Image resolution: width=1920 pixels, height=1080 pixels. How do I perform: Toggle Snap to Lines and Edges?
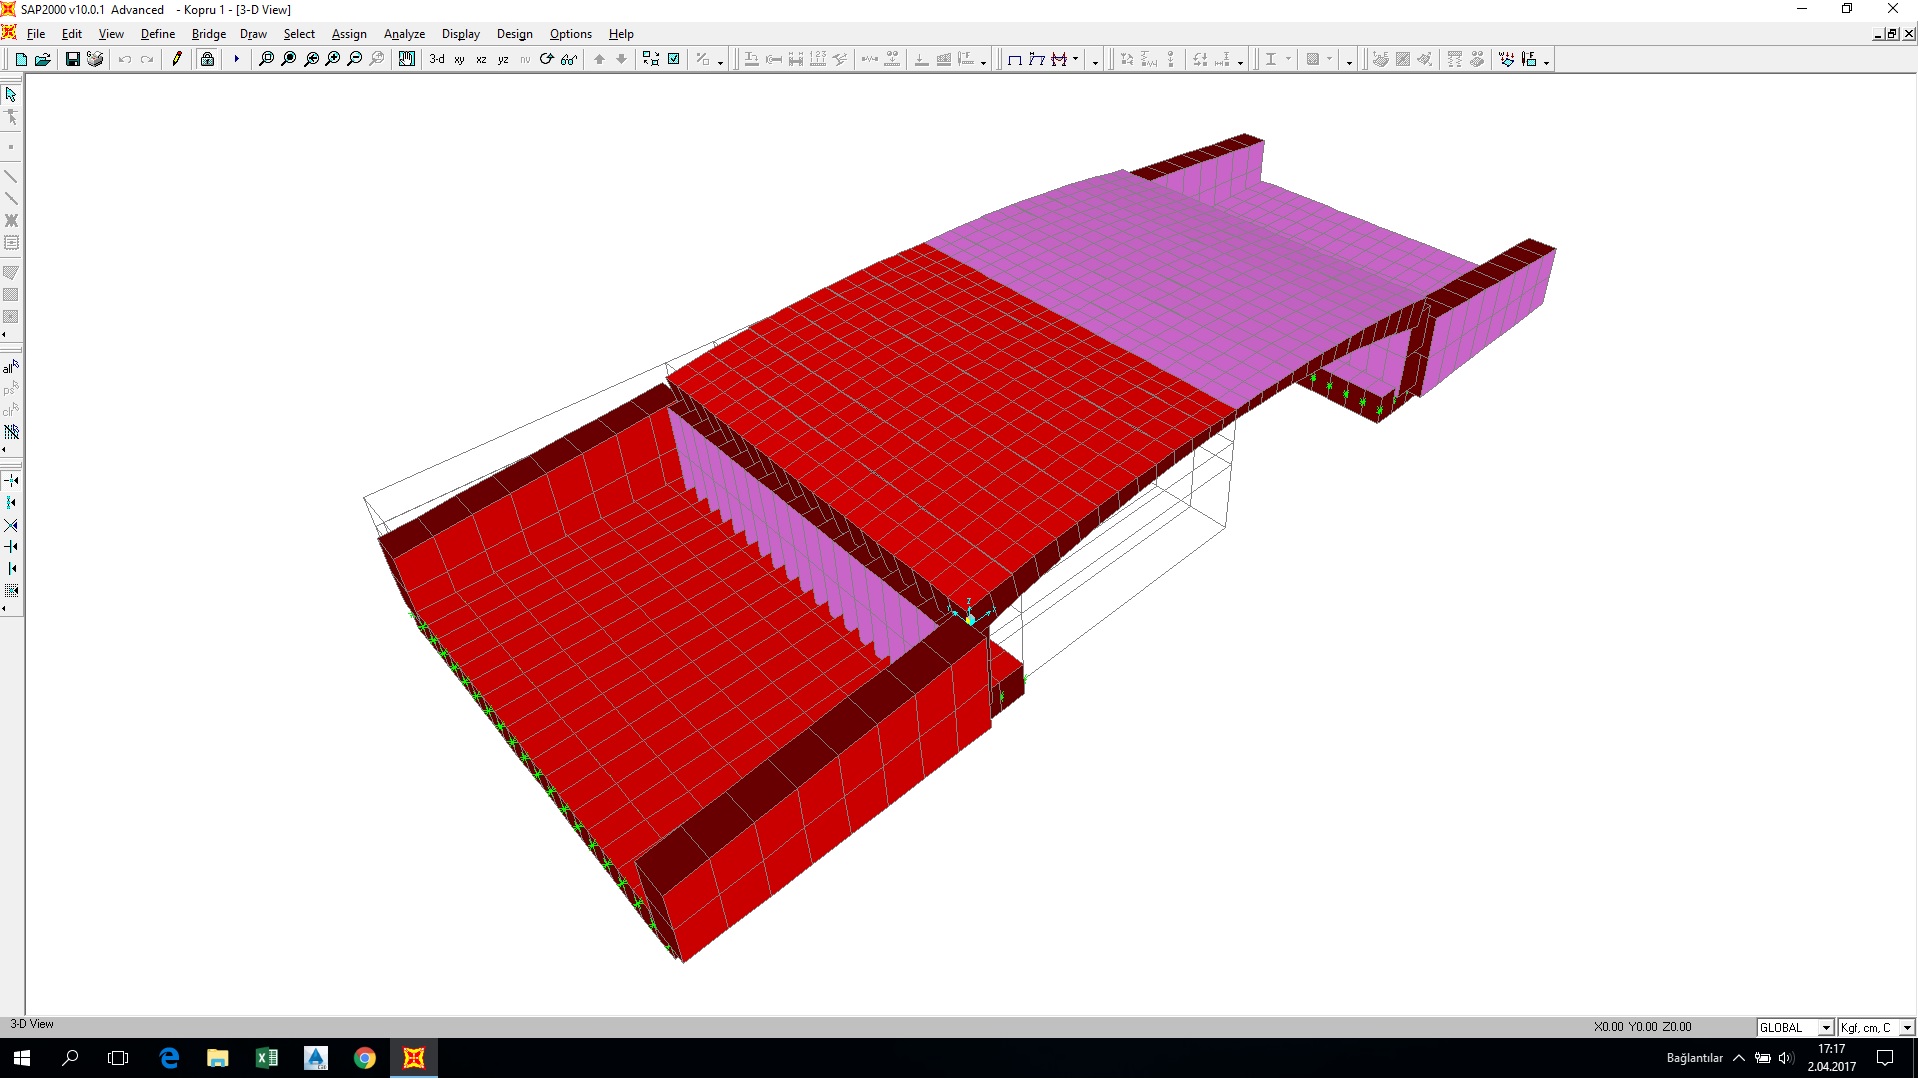[11, 569]
